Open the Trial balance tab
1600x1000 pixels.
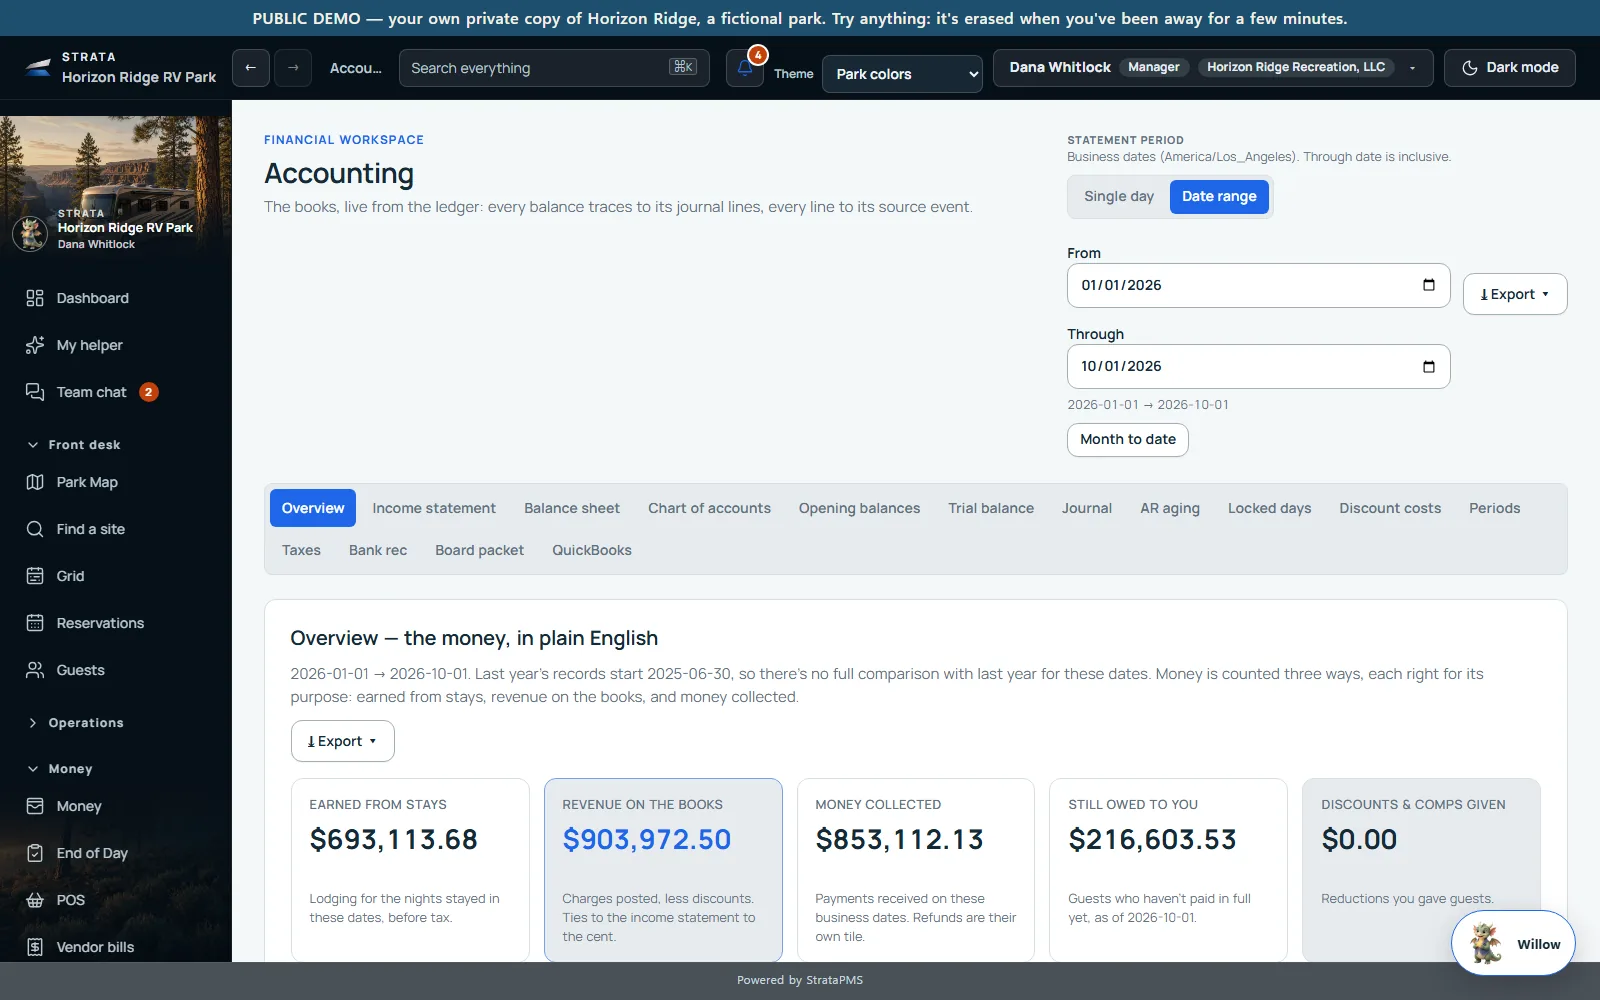click(x=991, y=508)
